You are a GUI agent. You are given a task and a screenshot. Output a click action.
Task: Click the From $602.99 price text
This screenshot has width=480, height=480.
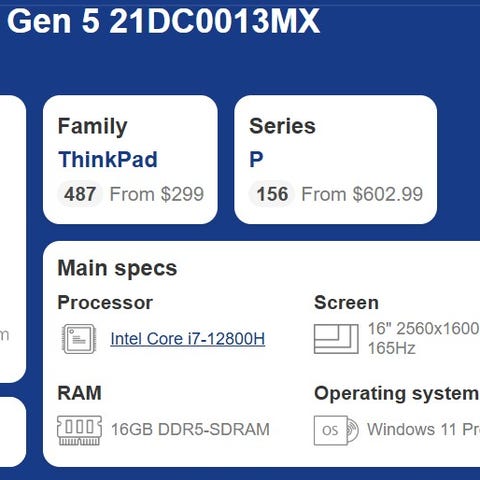(362, 194)
